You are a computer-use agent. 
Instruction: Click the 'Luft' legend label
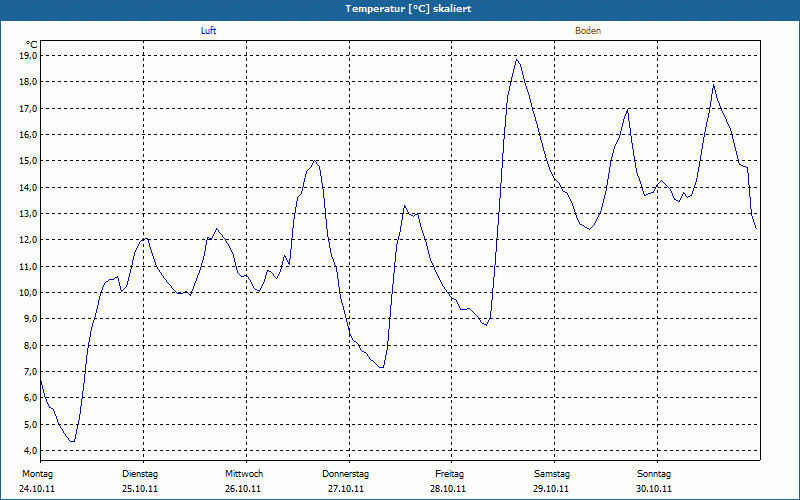[x=208, y=31]
